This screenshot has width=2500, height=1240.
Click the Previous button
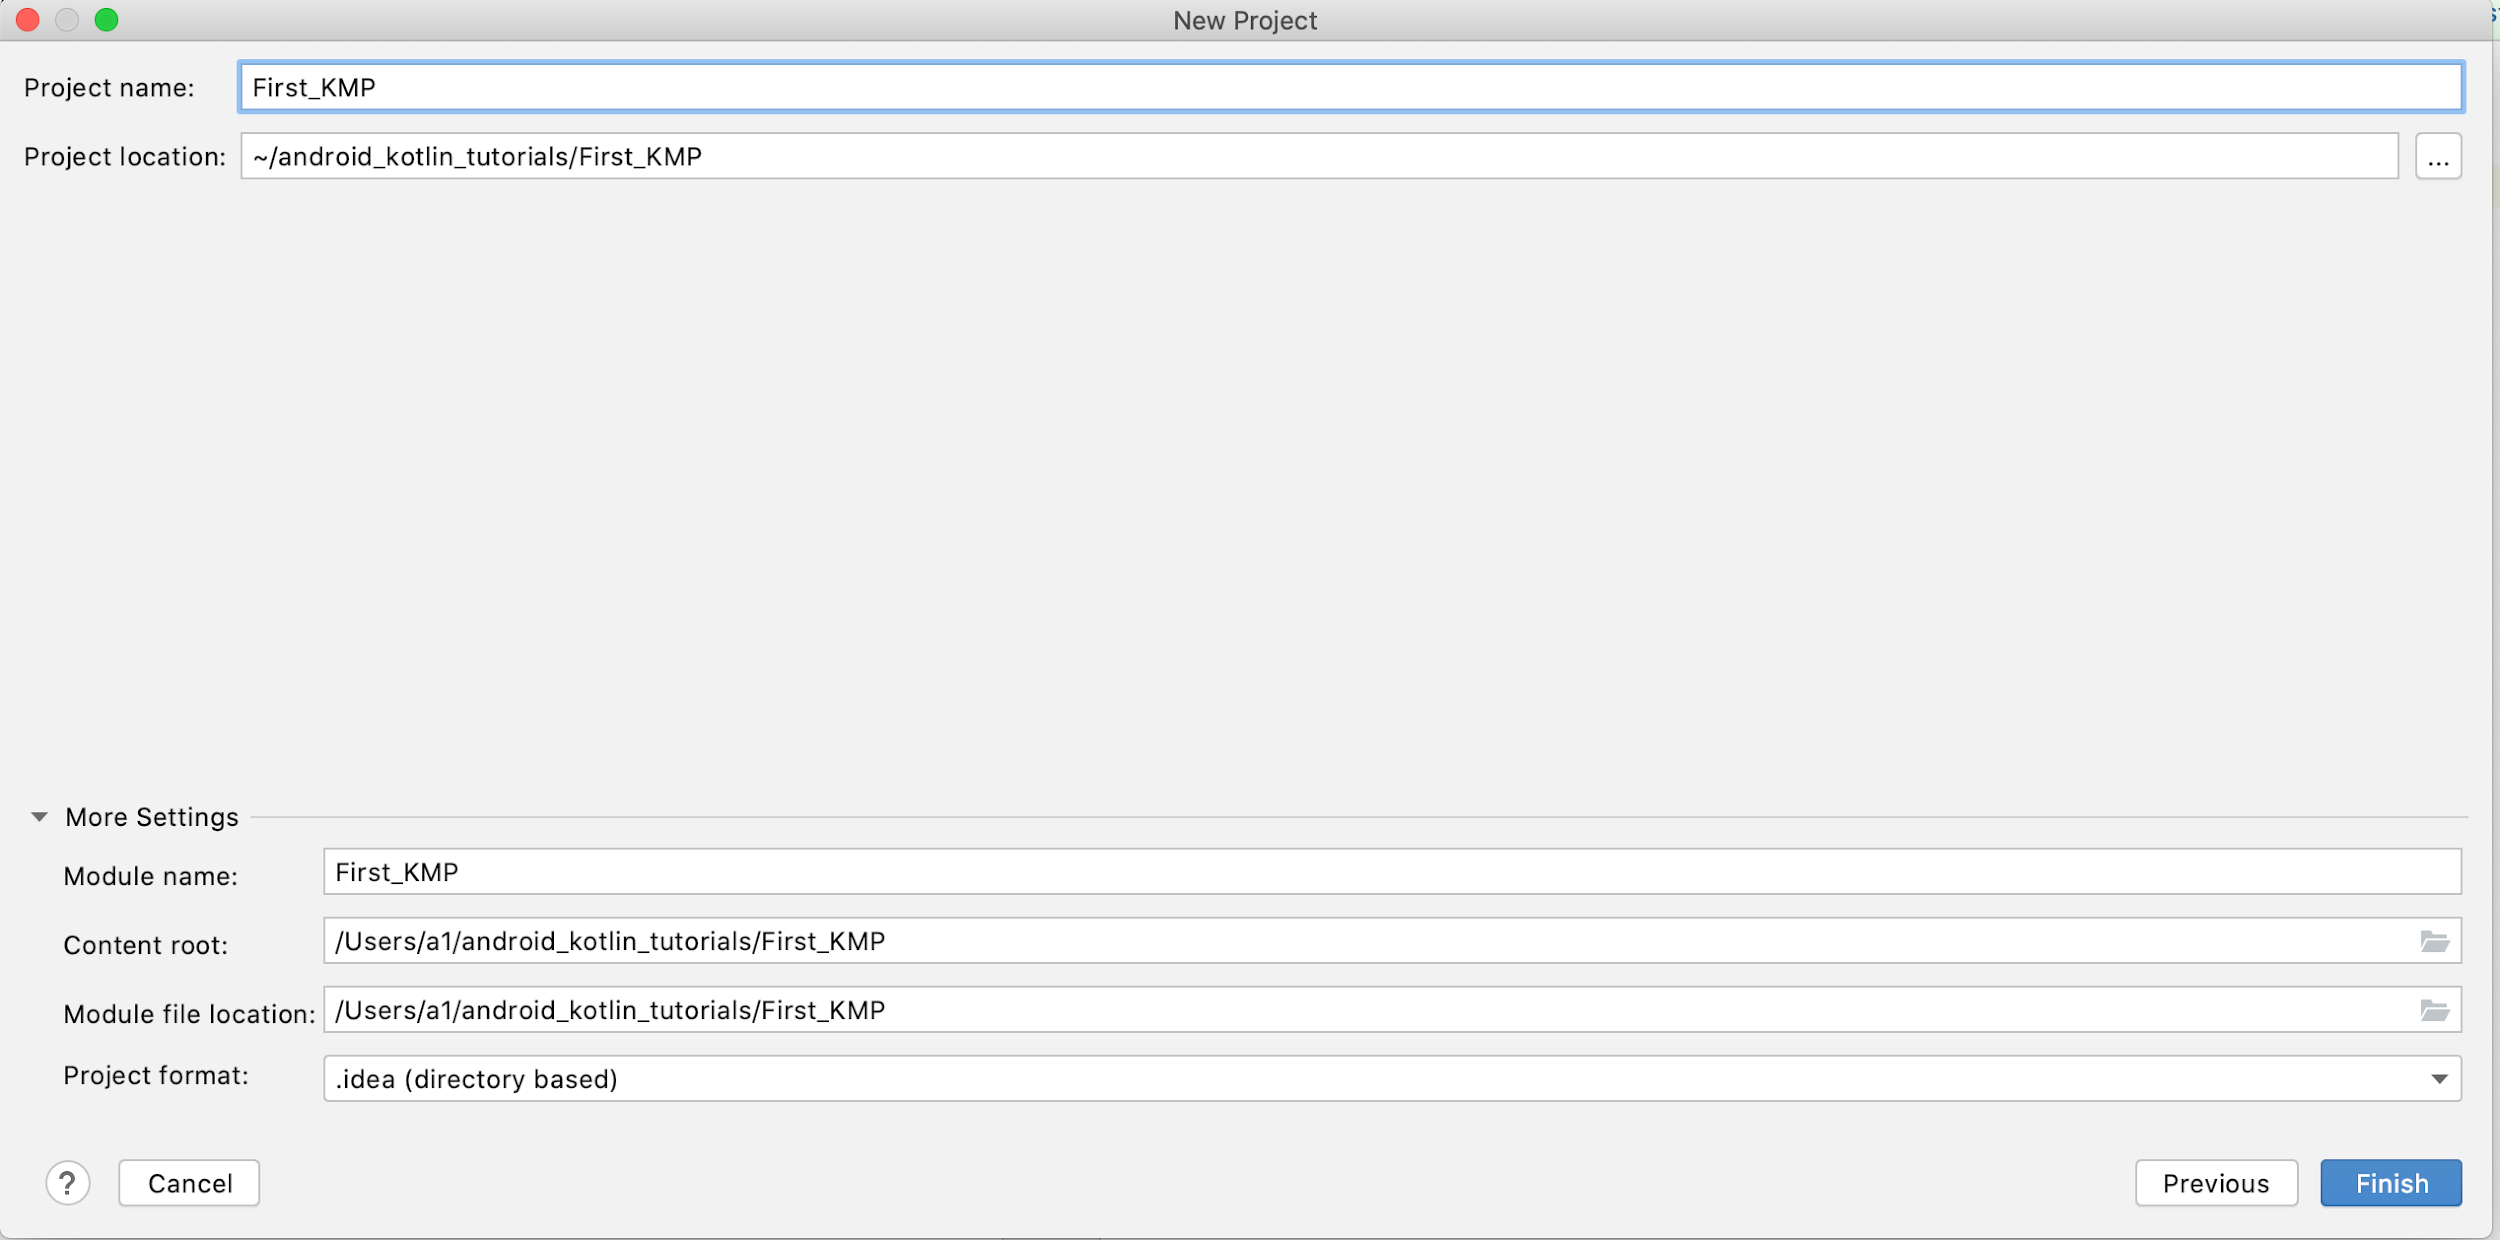(2218, 1183)
